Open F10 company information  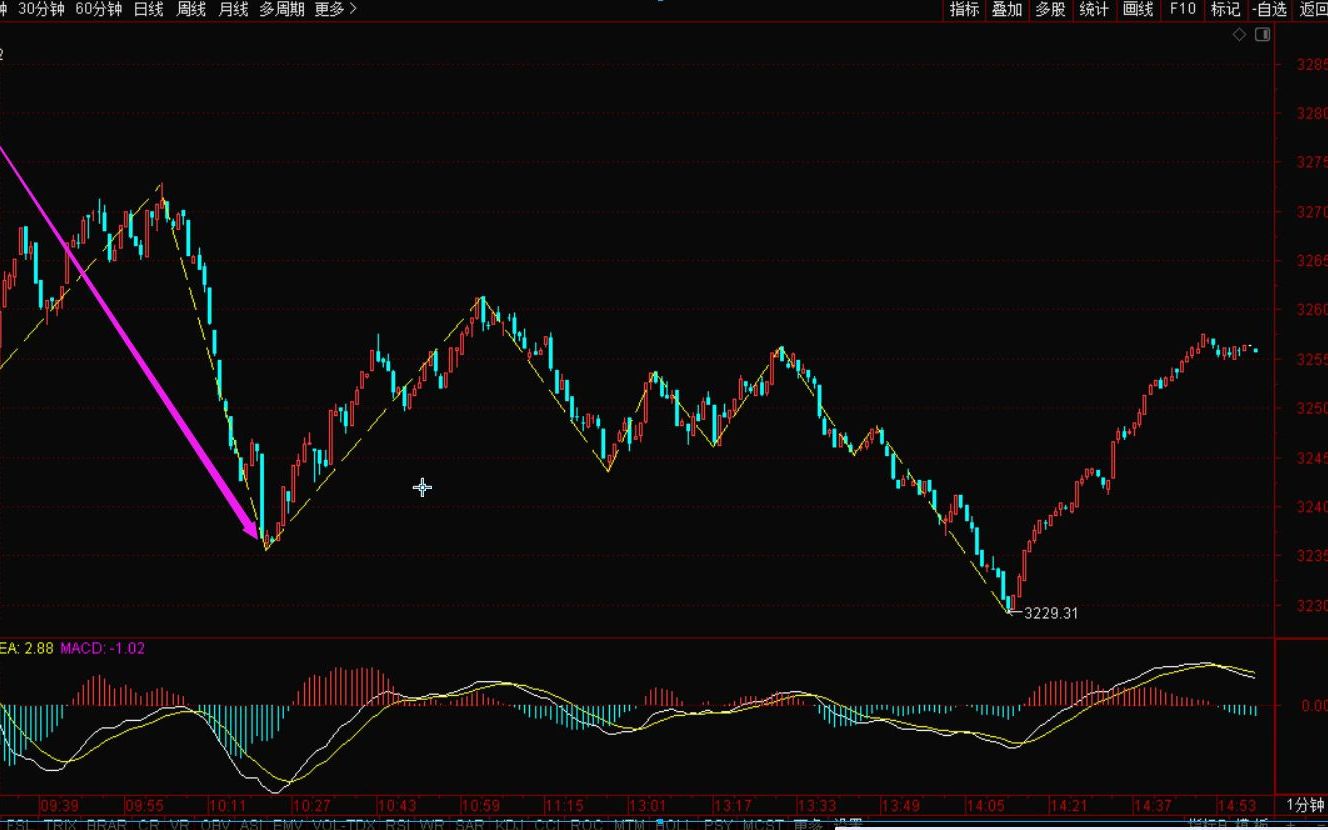coord(1182,9)
